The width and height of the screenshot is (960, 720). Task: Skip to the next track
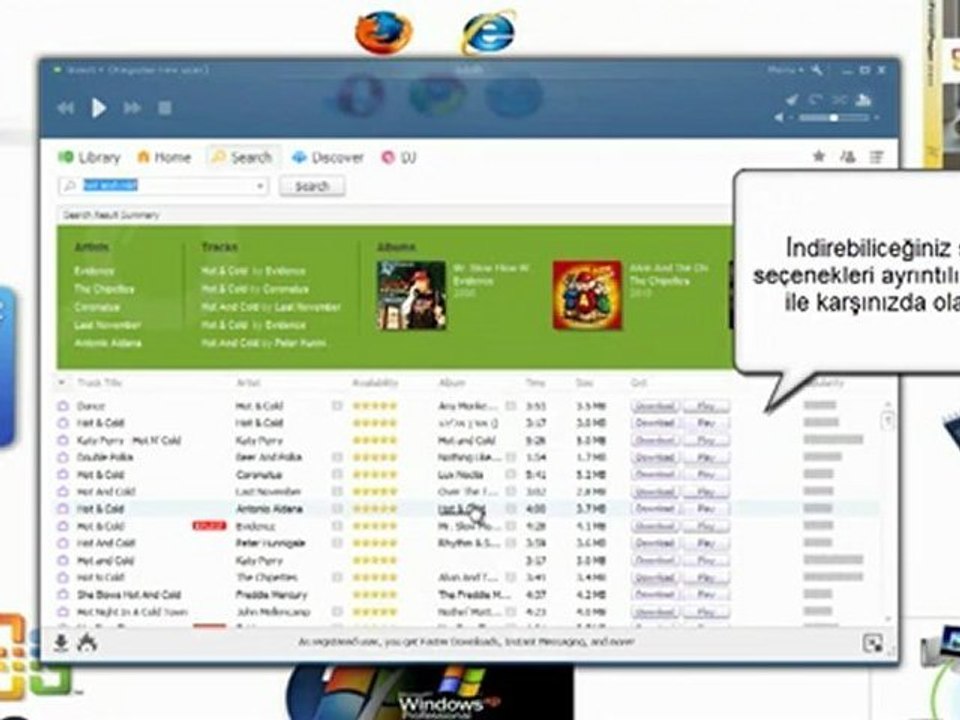[132, 108]
